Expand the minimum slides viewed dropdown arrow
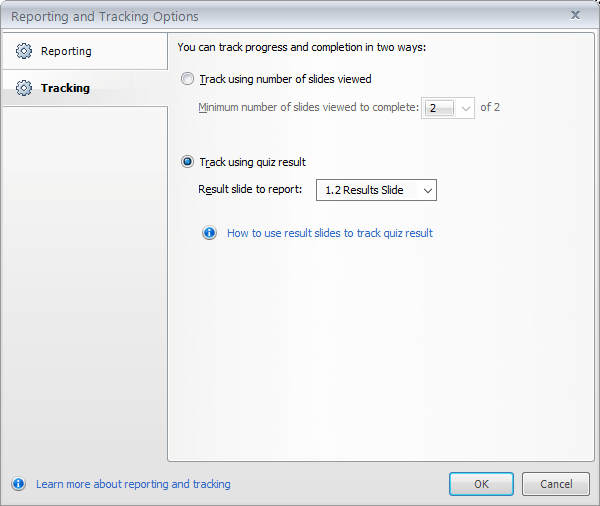The width and height of the screenshot is (600, 506). pyautogui.click(x=465, y=108)
